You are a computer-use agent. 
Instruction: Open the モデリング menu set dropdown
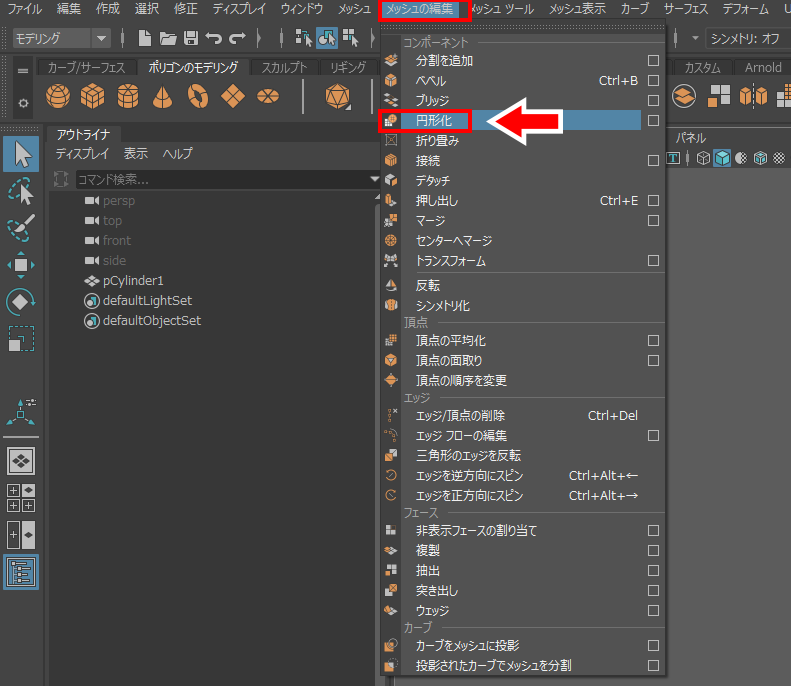(101, 38)
